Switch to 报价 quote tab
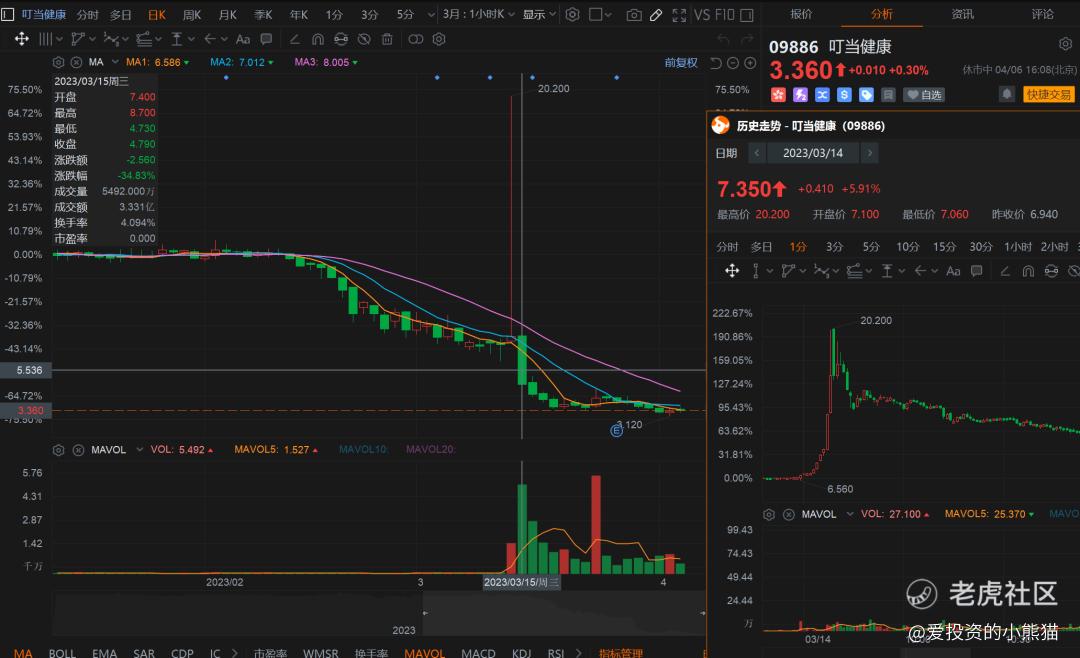The width and height of the screenshot is (1080, 658). point(801,14)
